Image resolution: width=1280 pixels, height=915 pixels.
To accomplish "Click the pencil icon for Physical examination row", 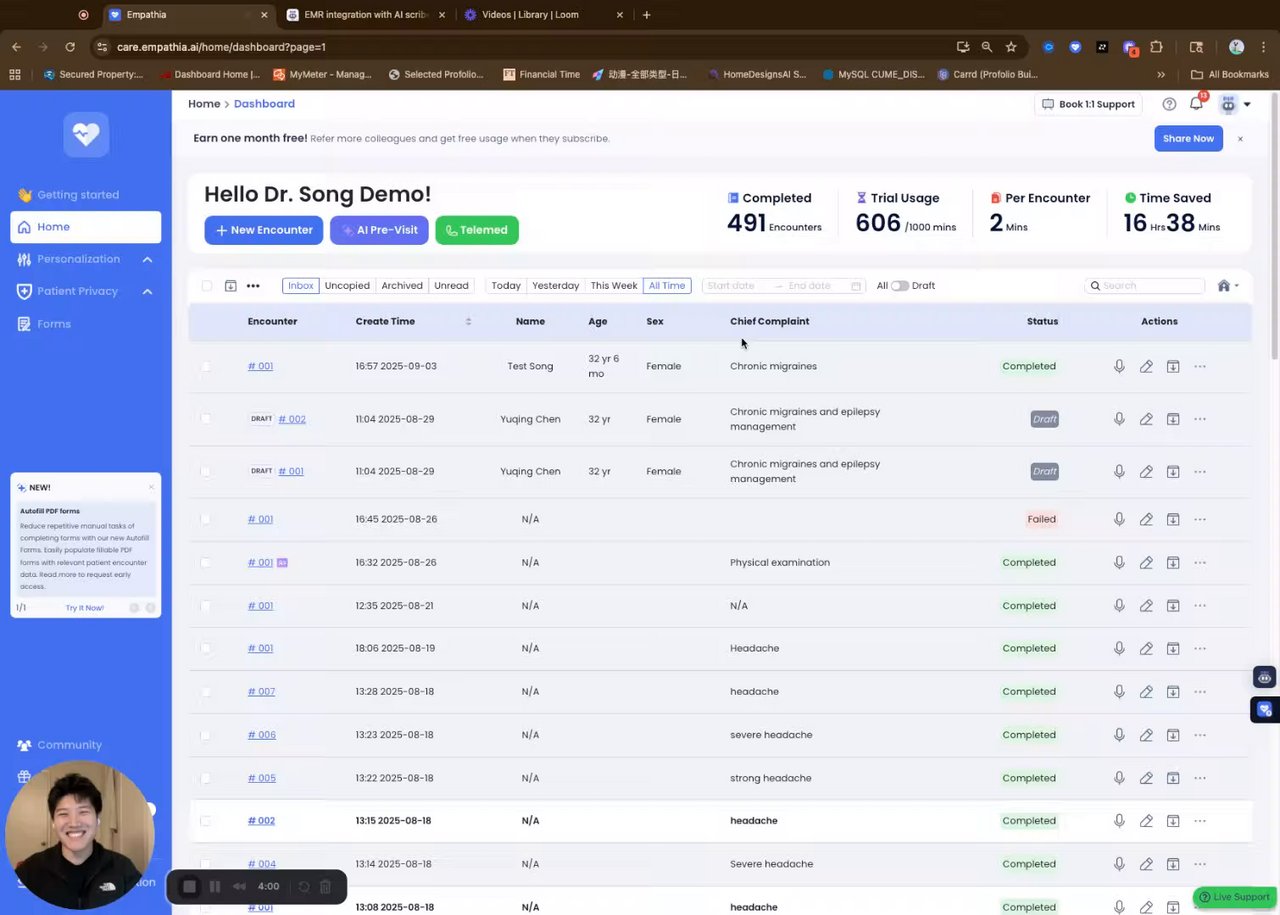I will tap(1146, 563).
